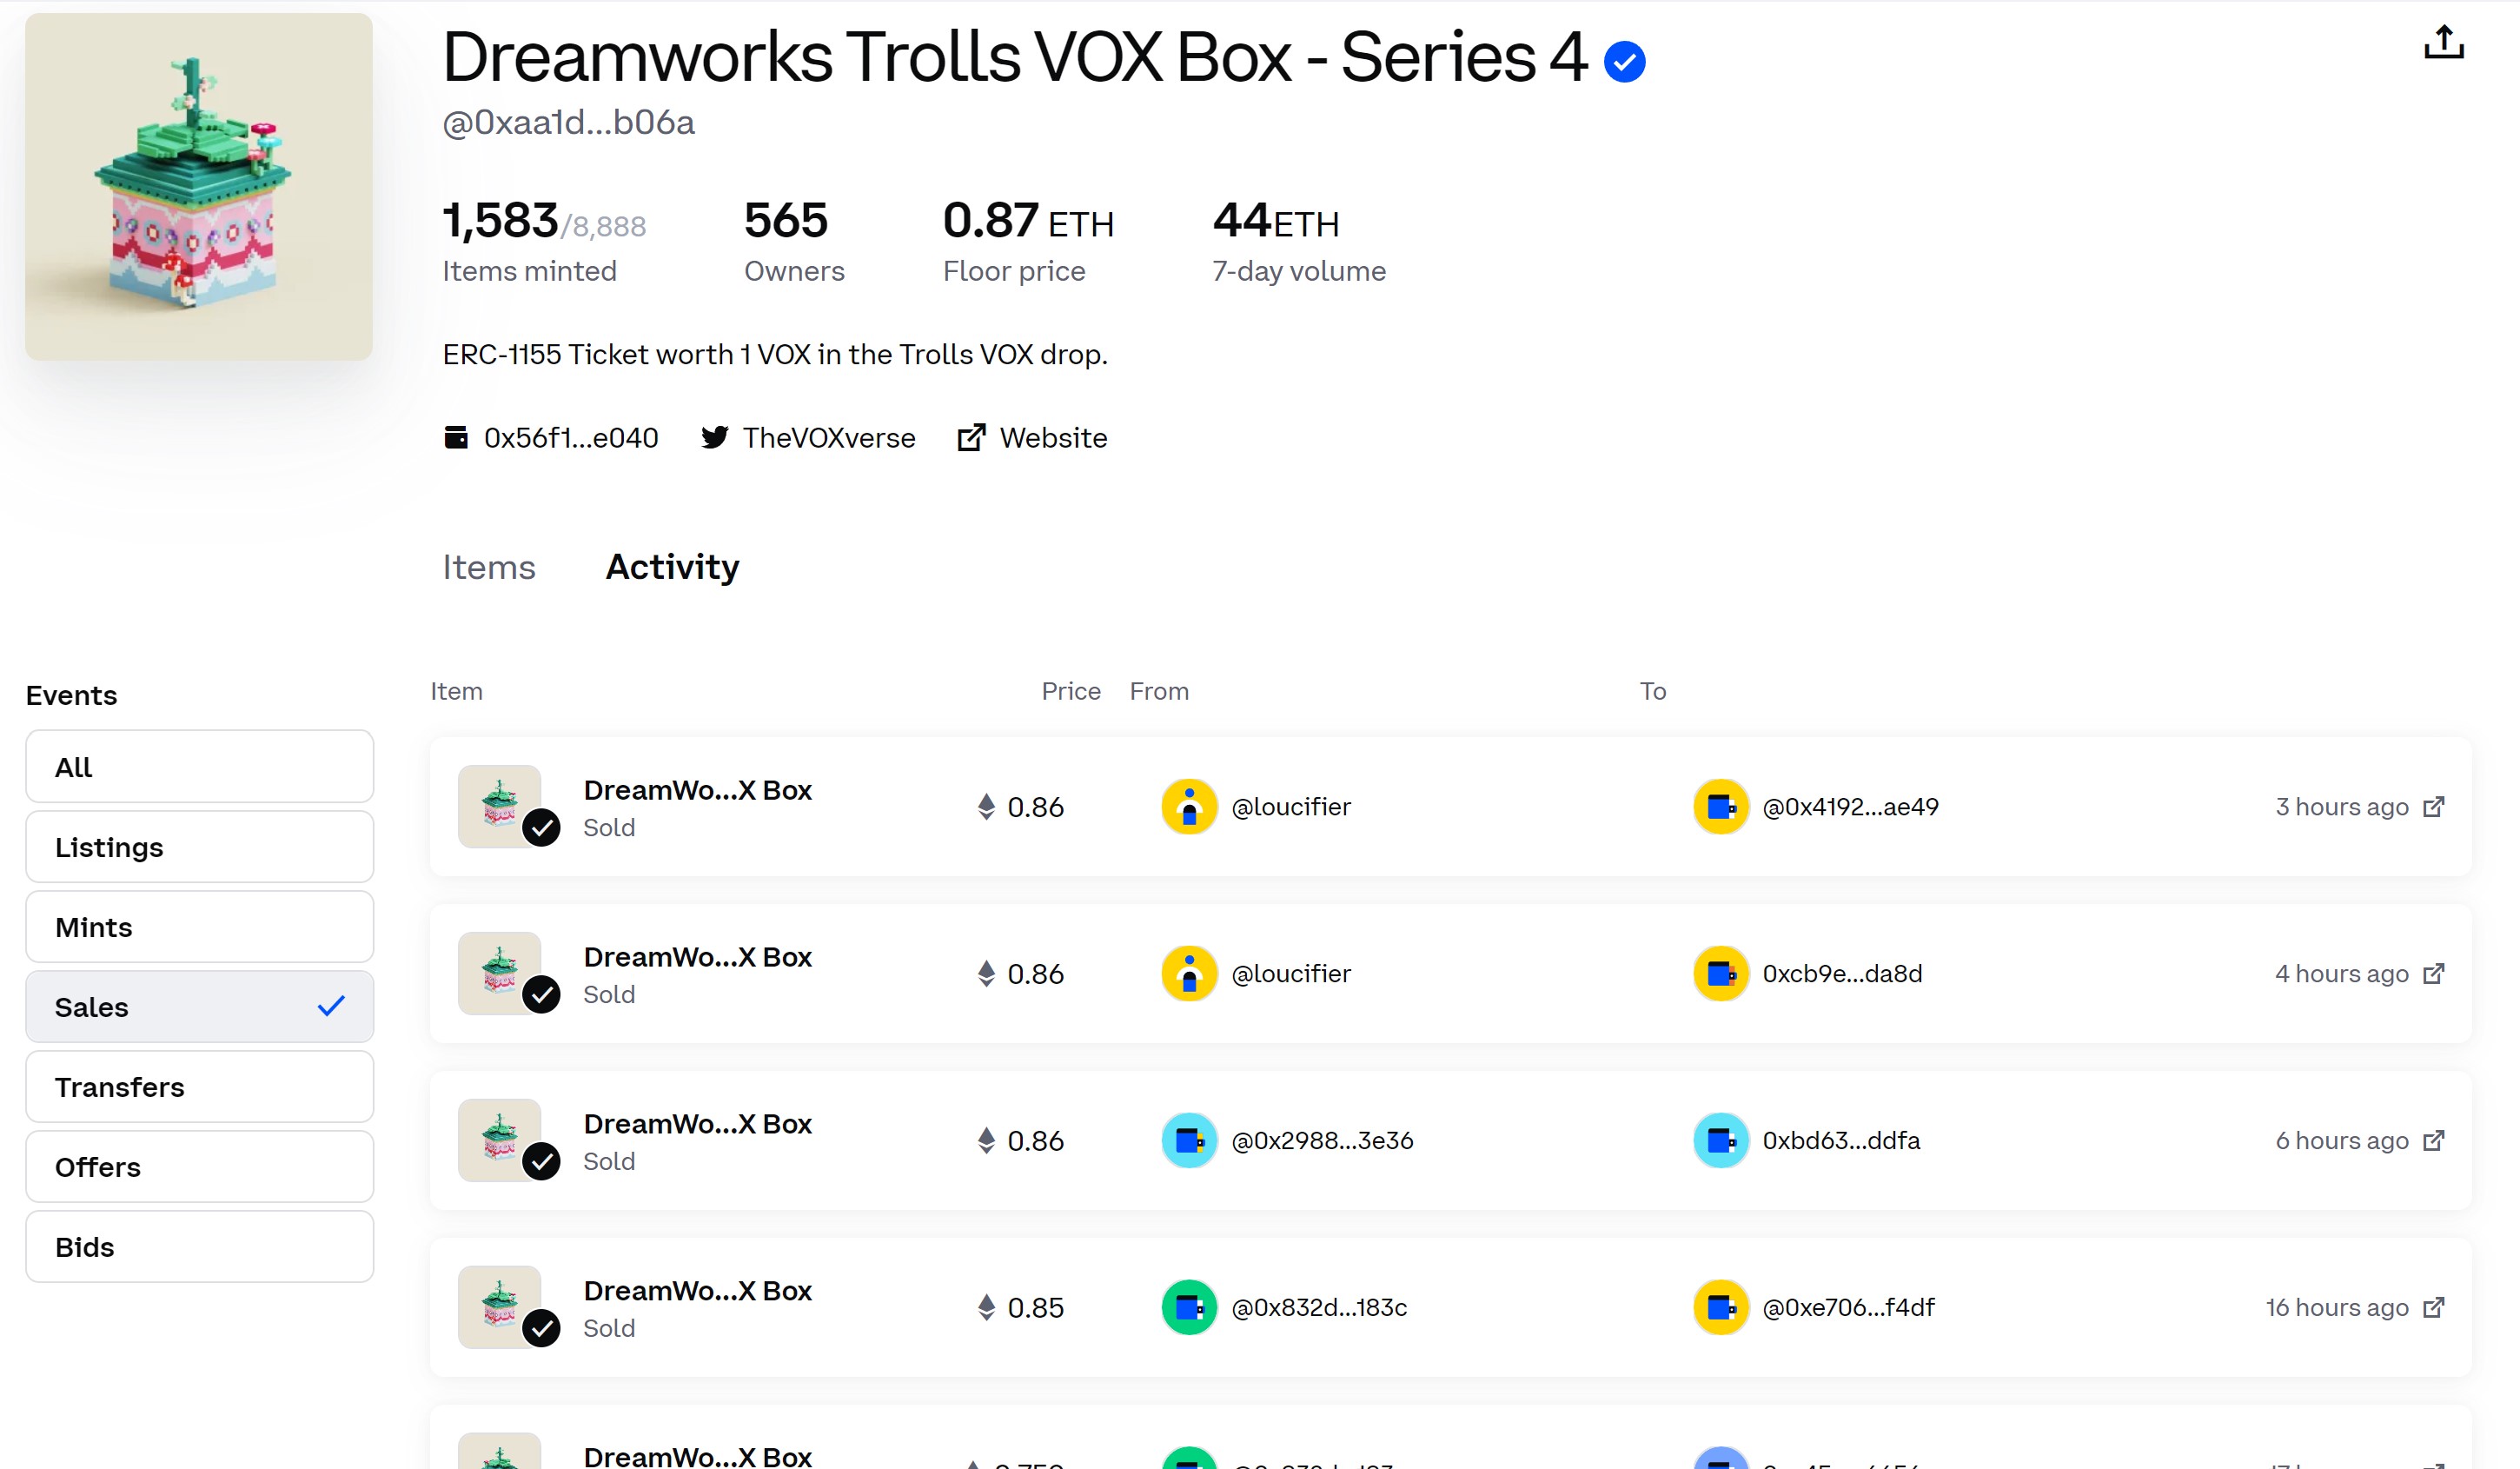The height and width of the screenshot is (1469, 2520).
Task: Open TheVOXverse Twitter link
Action: tap(807, 438)
